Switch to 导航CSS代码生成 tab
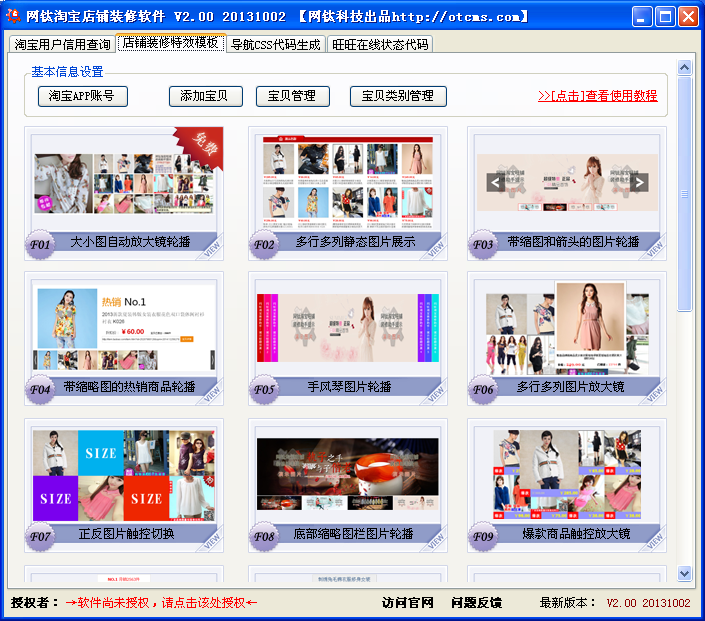 coord(276,44)
